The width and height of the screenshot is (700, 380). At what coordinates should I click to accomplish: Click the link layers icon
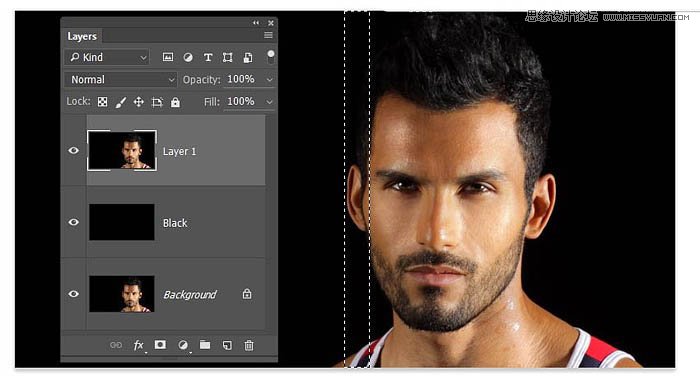(116, 345)
